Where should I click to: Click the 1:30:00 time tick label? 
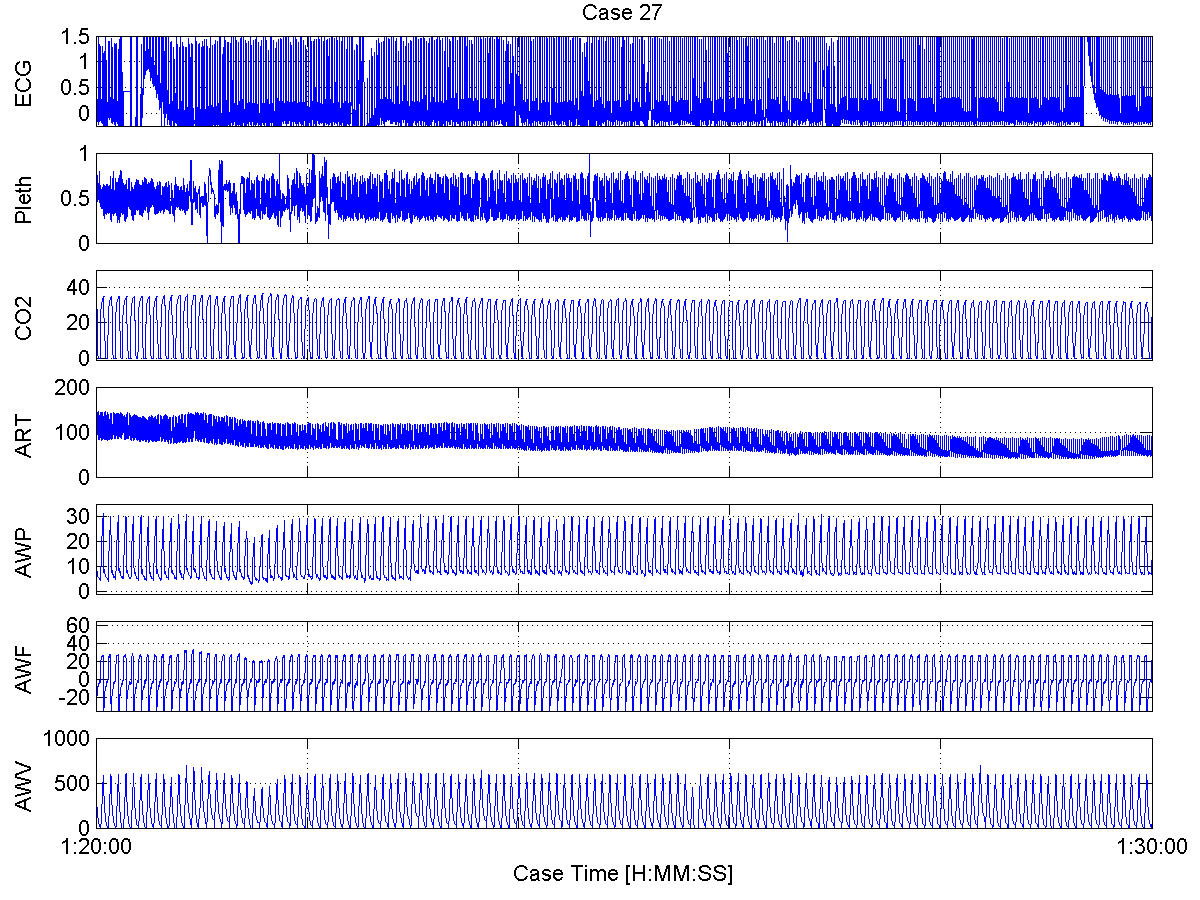coord(1153,848)
